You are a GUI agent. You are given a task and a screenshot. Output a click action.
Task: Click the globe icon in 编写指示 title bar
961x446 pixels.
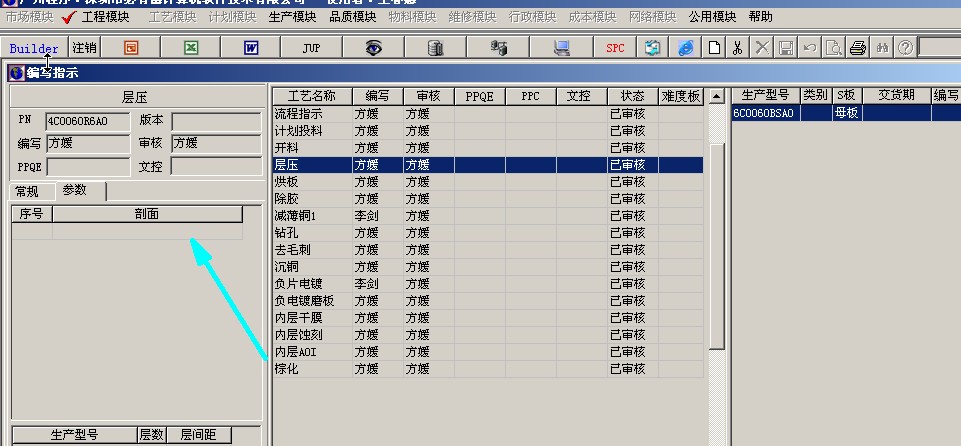coord(17,73)
